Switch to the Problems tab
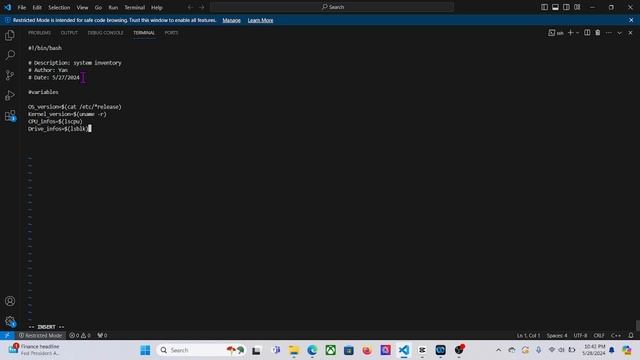Image resolution: width=640 pixels, height=360 pixels. (40, 33)
